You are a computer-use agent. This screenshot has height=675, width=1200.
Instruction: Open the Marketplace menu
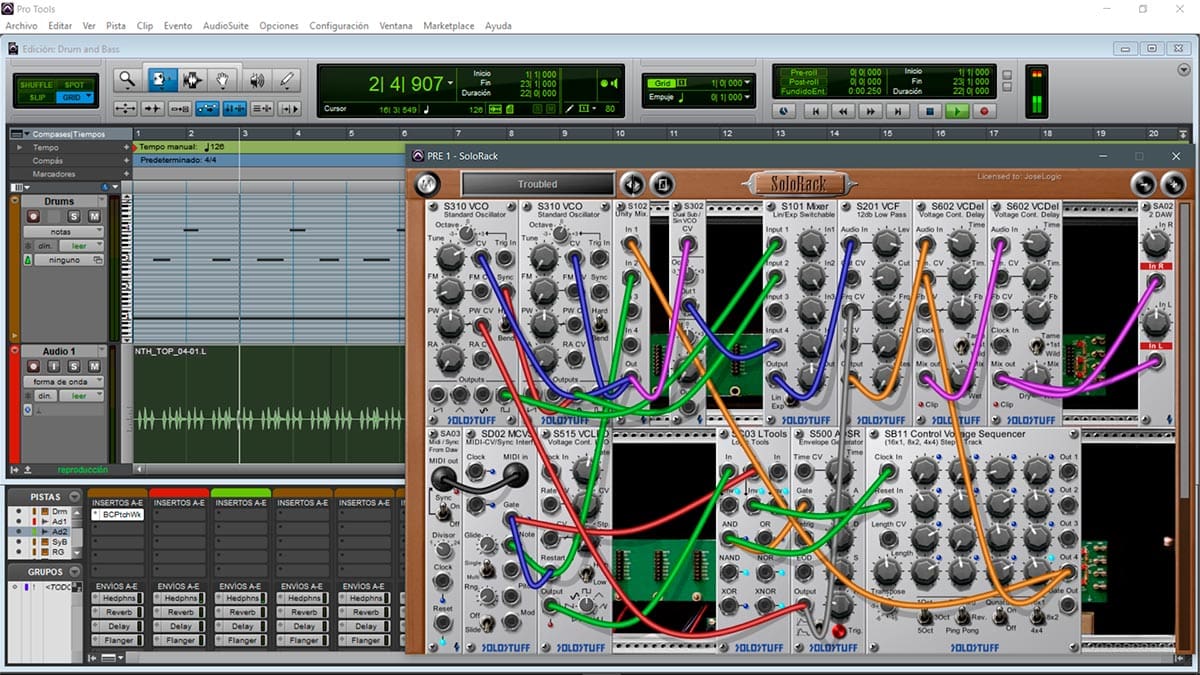coord(449,25)
